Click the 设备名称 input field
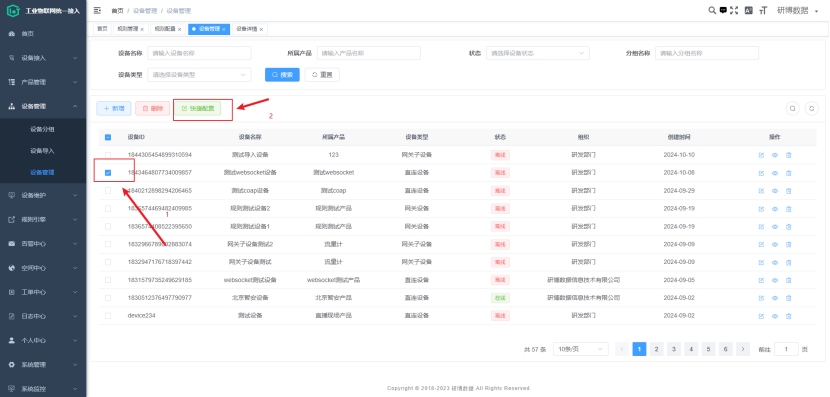830x397 pixels. [x=200, y=53]
